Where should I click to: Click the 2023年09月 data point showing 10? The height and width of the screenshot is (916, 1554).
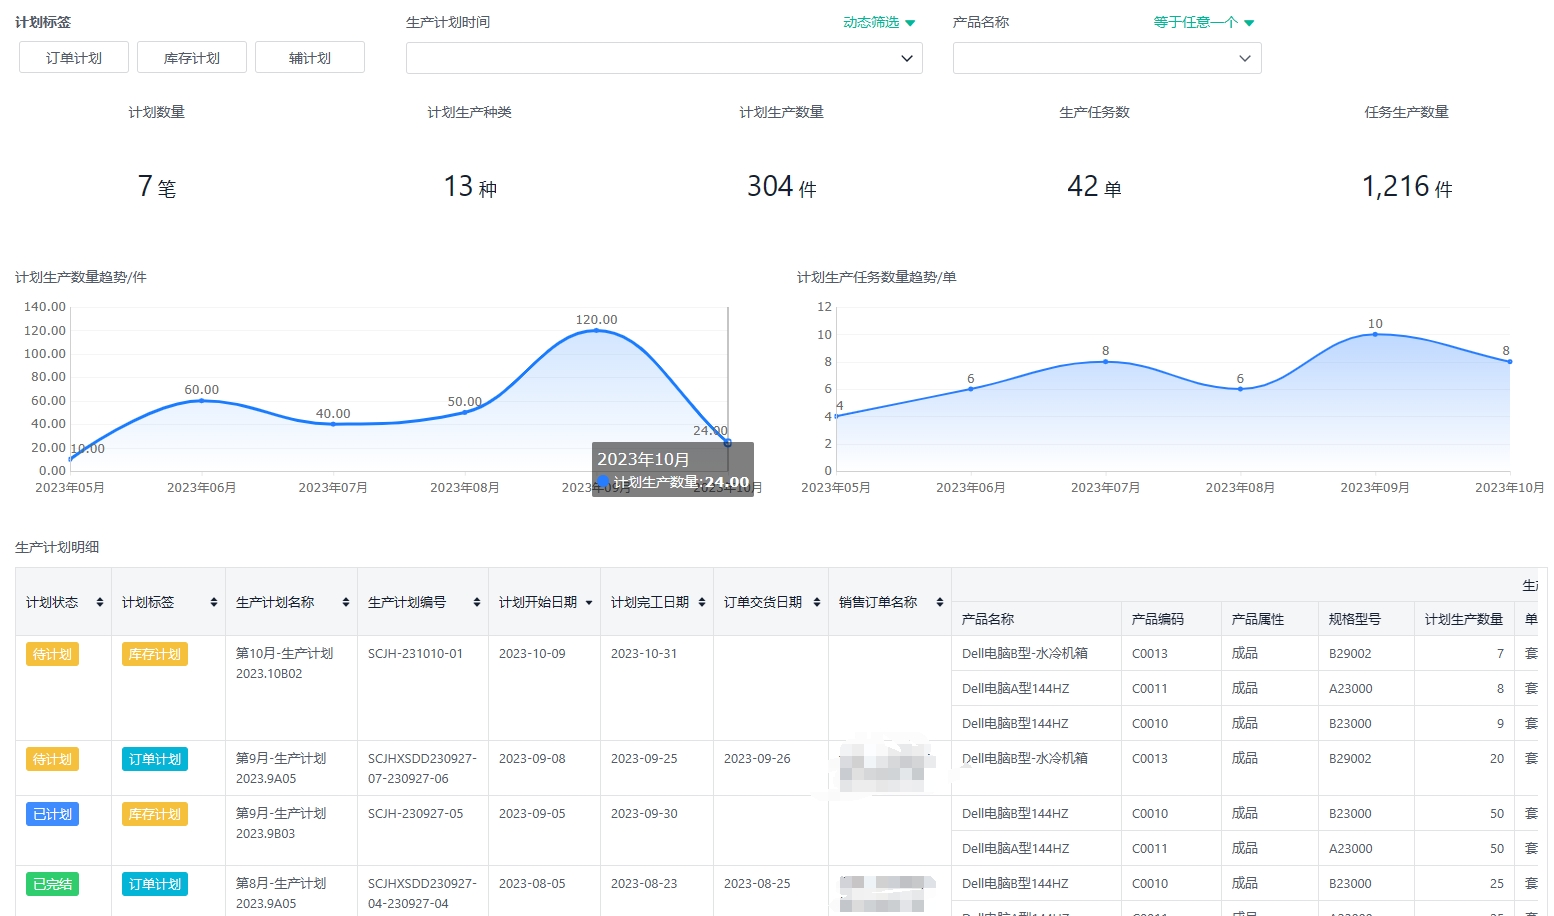pyautogui.click(x=1375, y=334)
